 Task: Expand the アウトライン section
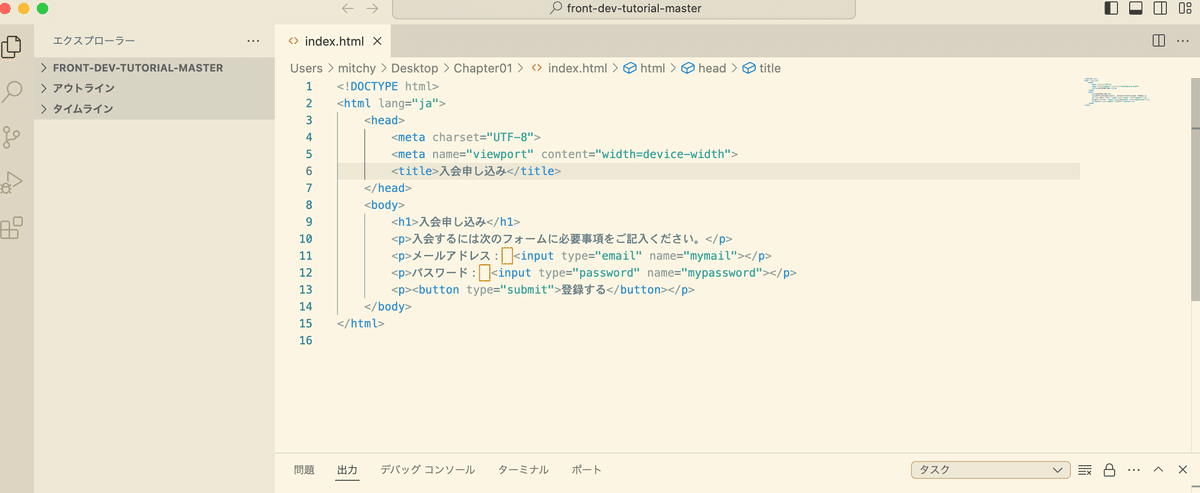pos(155,88)
